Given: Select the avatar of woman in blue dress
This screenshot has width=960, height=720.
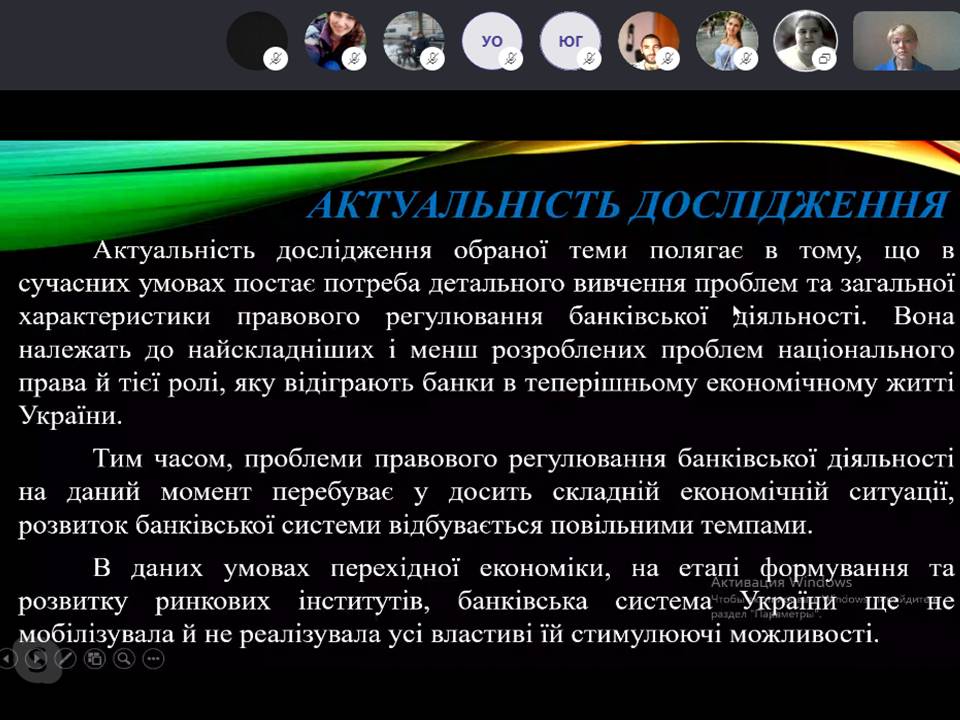Looking at the screenshot, I should 725,40.
